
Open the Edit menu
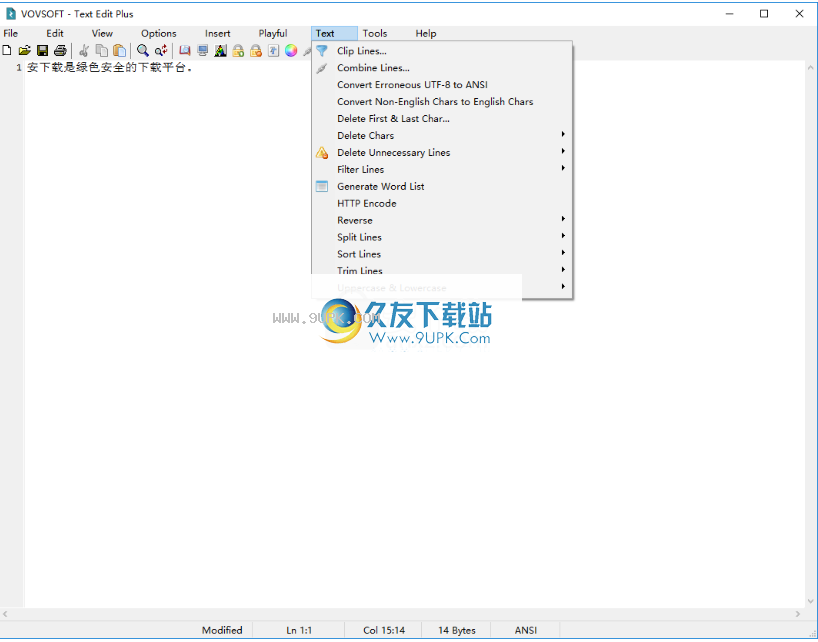tap(55, 33)
